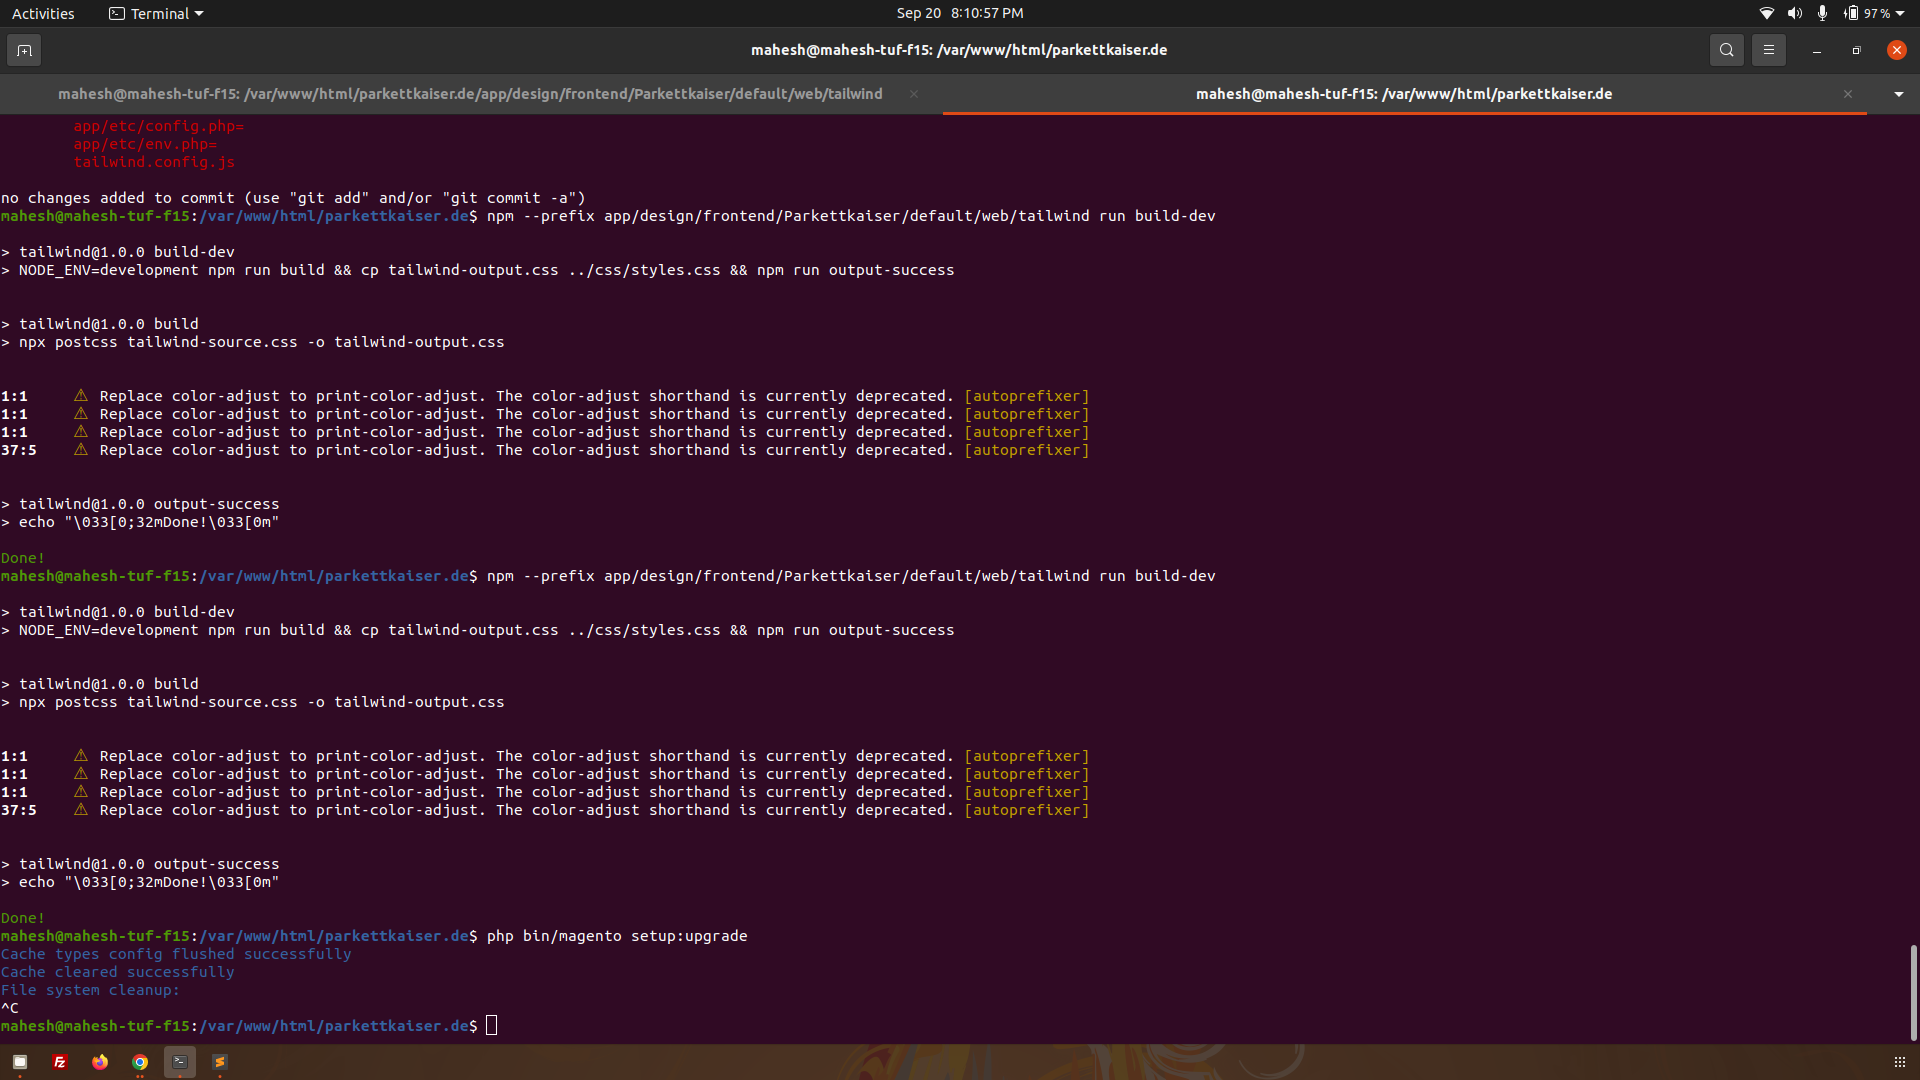Image resolution: width=1920 pixels, height=1080 pixels.
Task: Launch Firefox from the dock
Action: [100, 1062]
